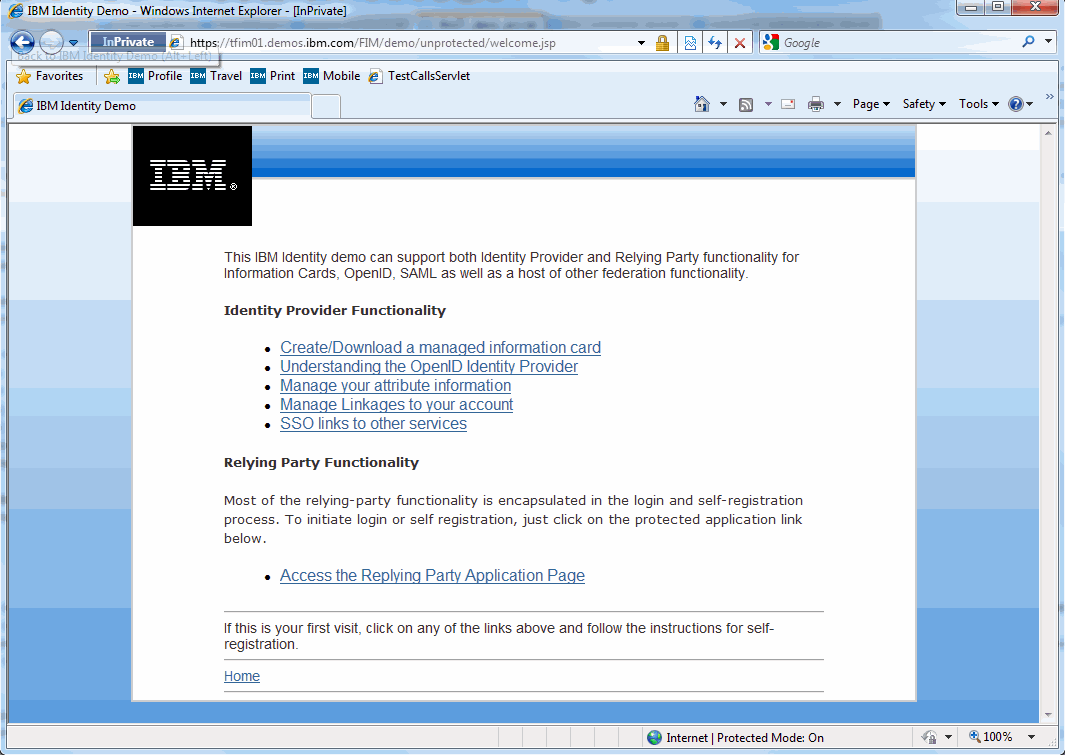Click the InPrivate indicator badge
This screenshot has width=1065, height=755.
pyautogui.click(x=128, y=42)
